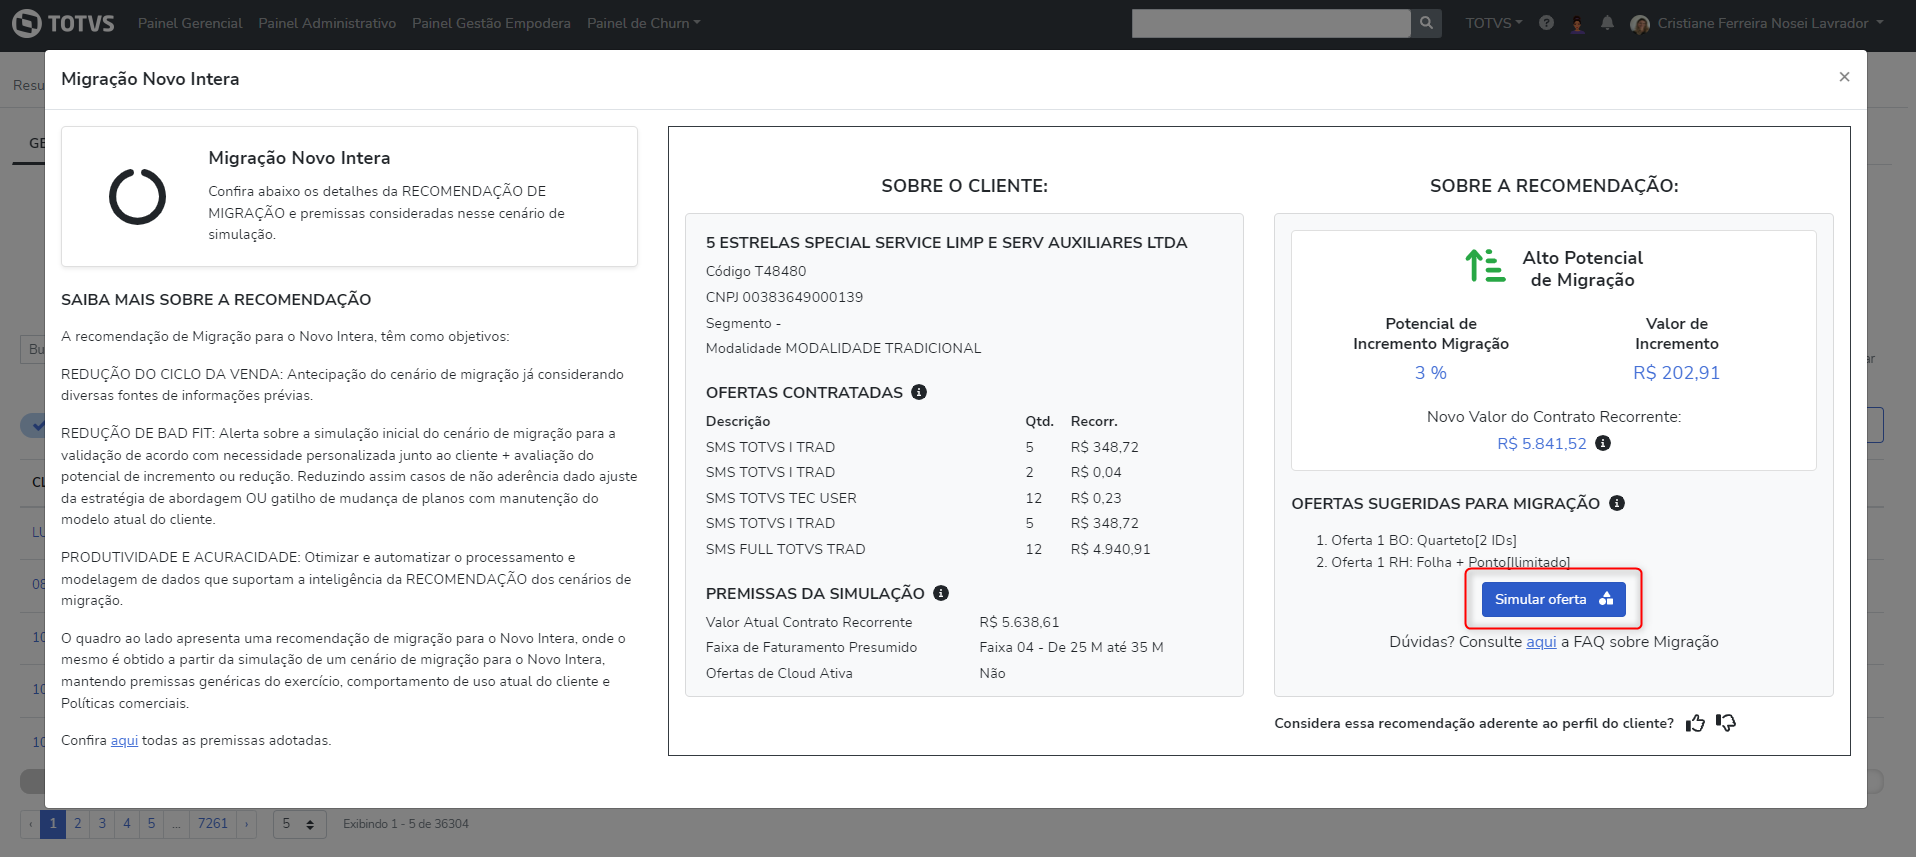Show info beside Novo Valor do Contrato value
1916x857 pixels.
coord(1603,443)
